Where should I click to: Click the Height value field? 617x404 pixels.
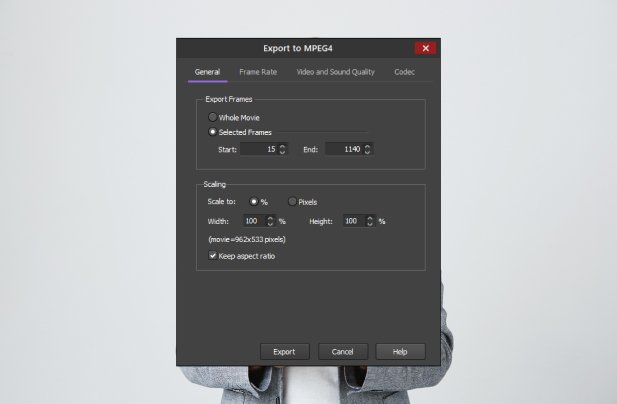pos(354,221)
